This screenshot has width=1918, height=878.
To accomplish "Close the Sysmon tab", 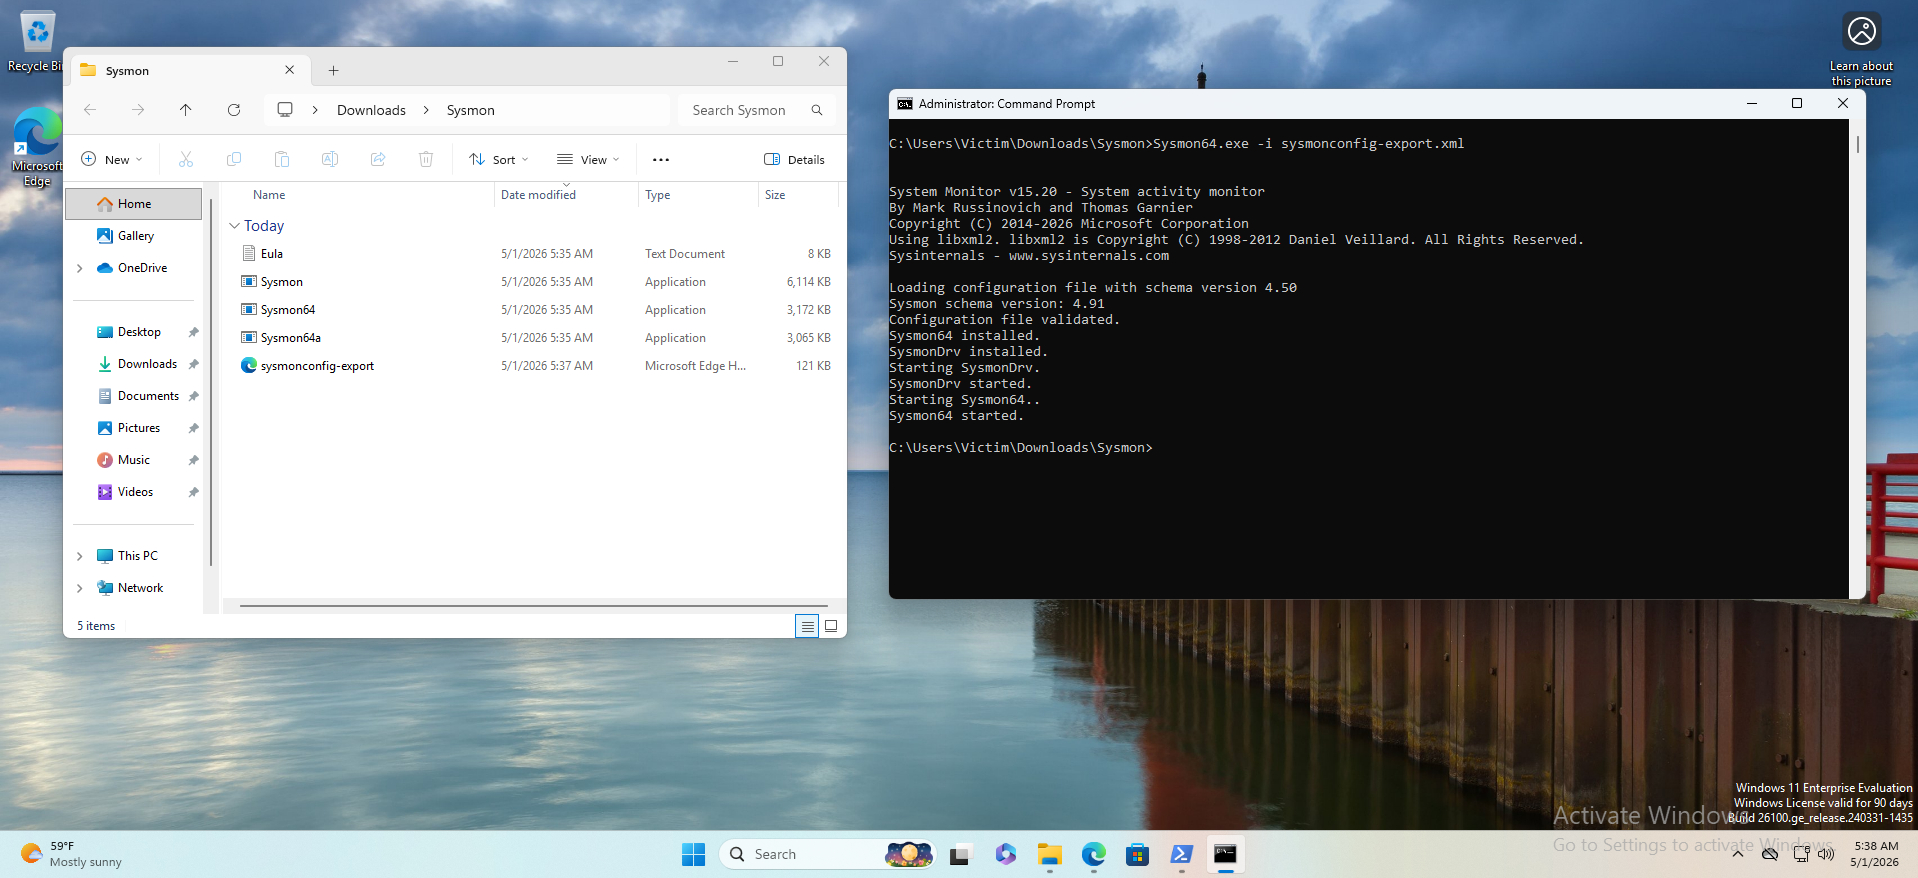I will click(x=289, y=70).
